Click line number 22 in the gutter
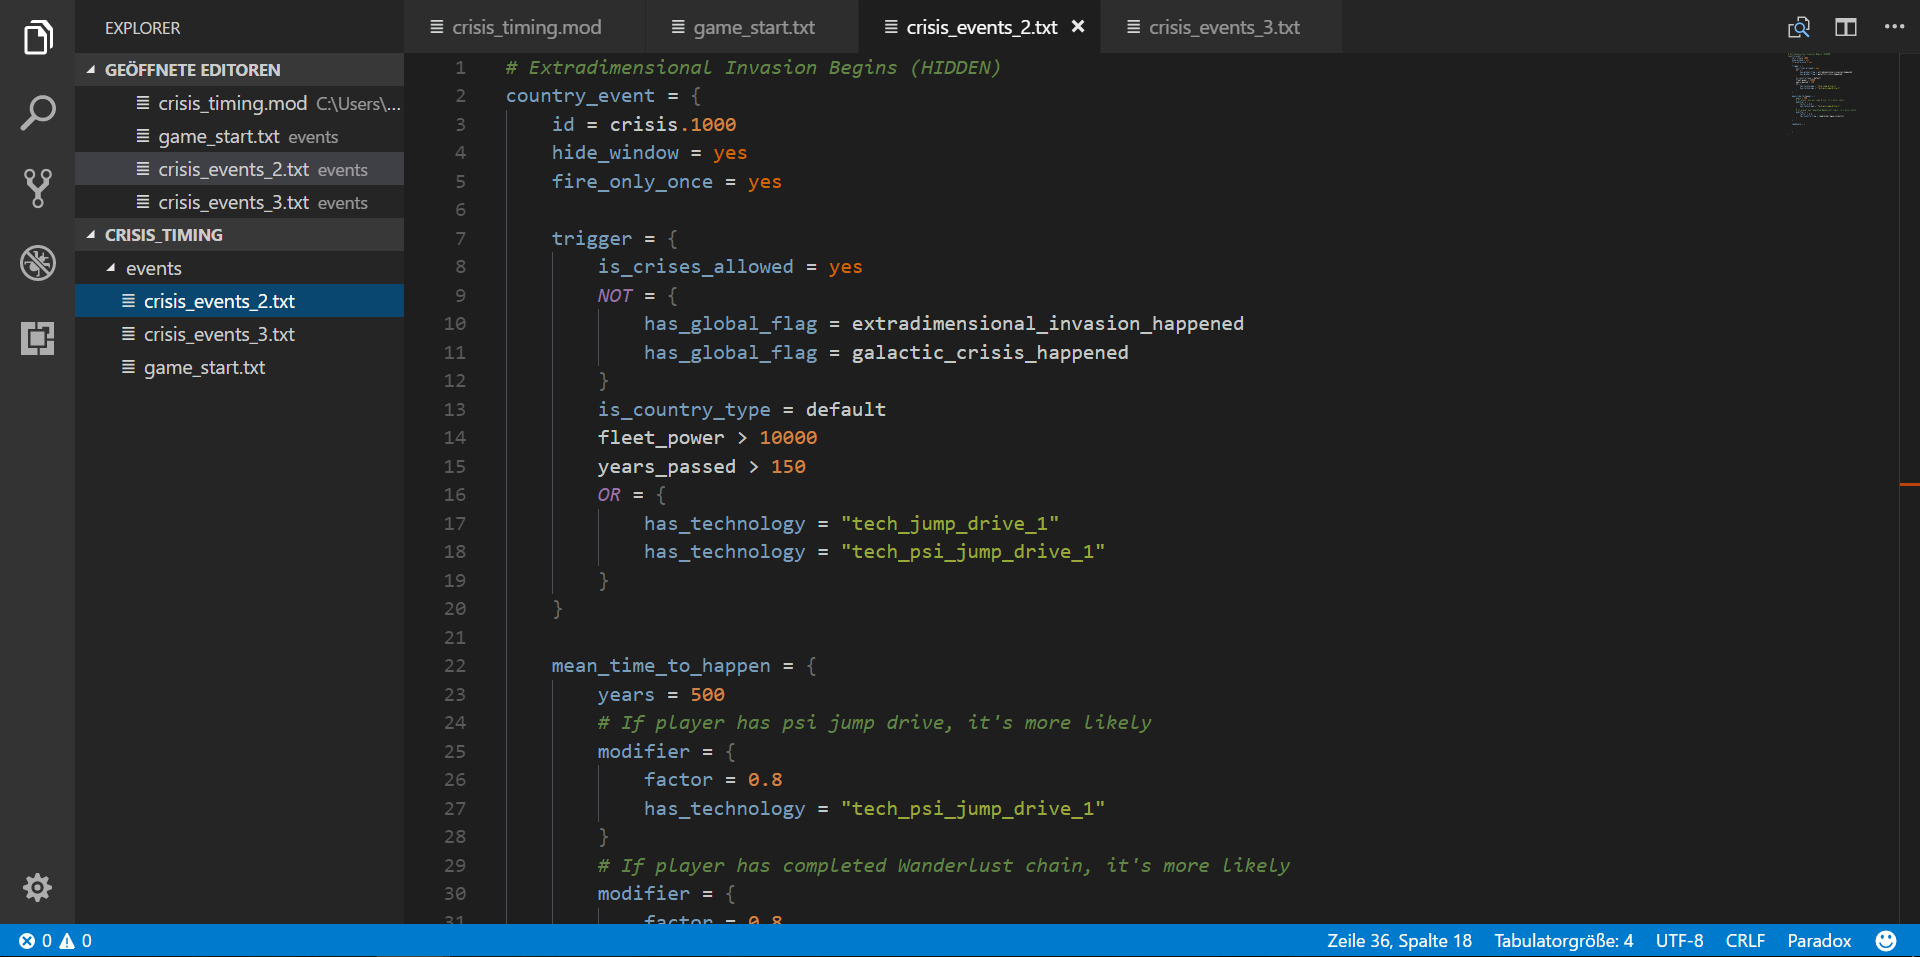 [455, 666]
